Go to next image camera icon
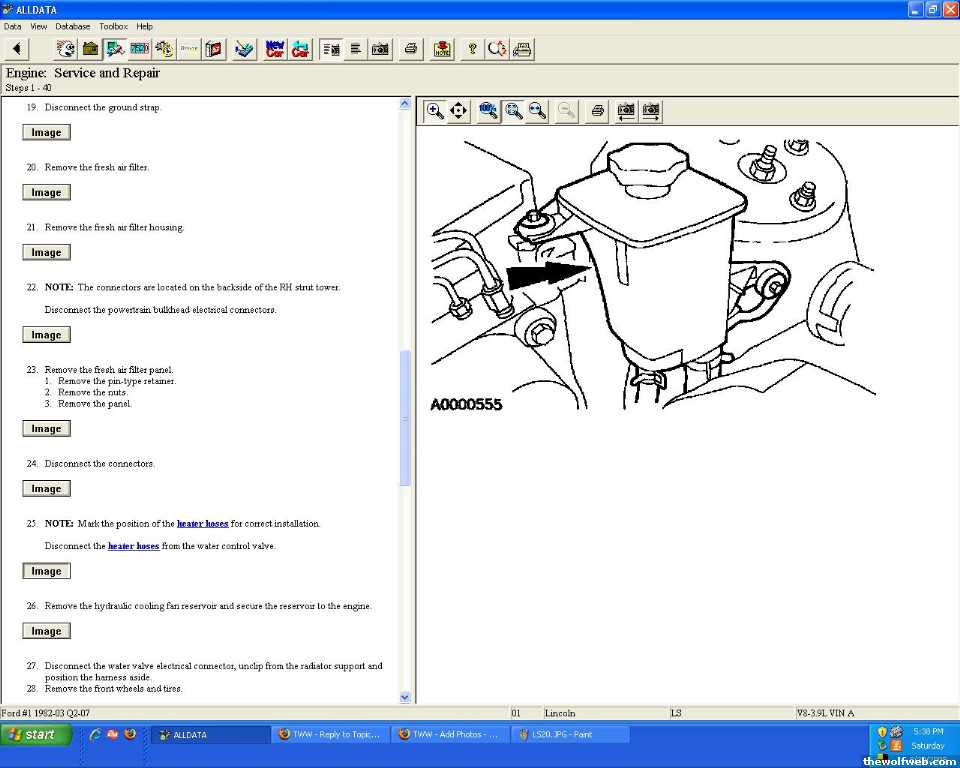The height and width of the screenshot is (768, 960). (651, 111)
